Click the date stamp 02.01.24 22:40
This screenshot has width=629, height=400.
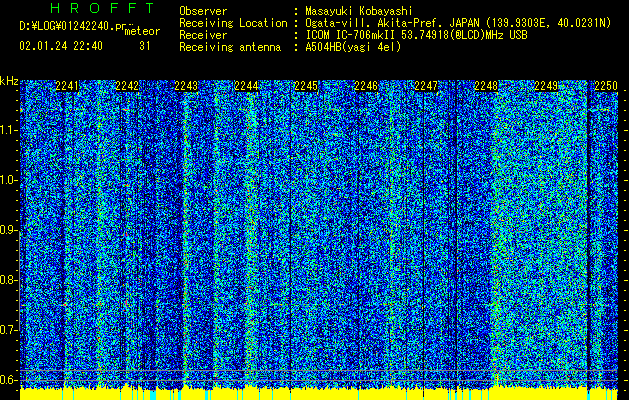tap(61, 46)
